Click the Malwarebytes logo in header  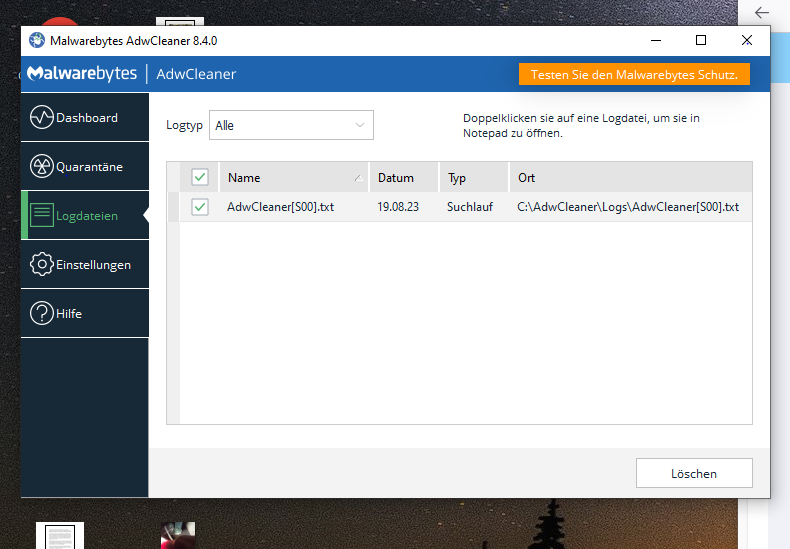[x=82, y=74]
